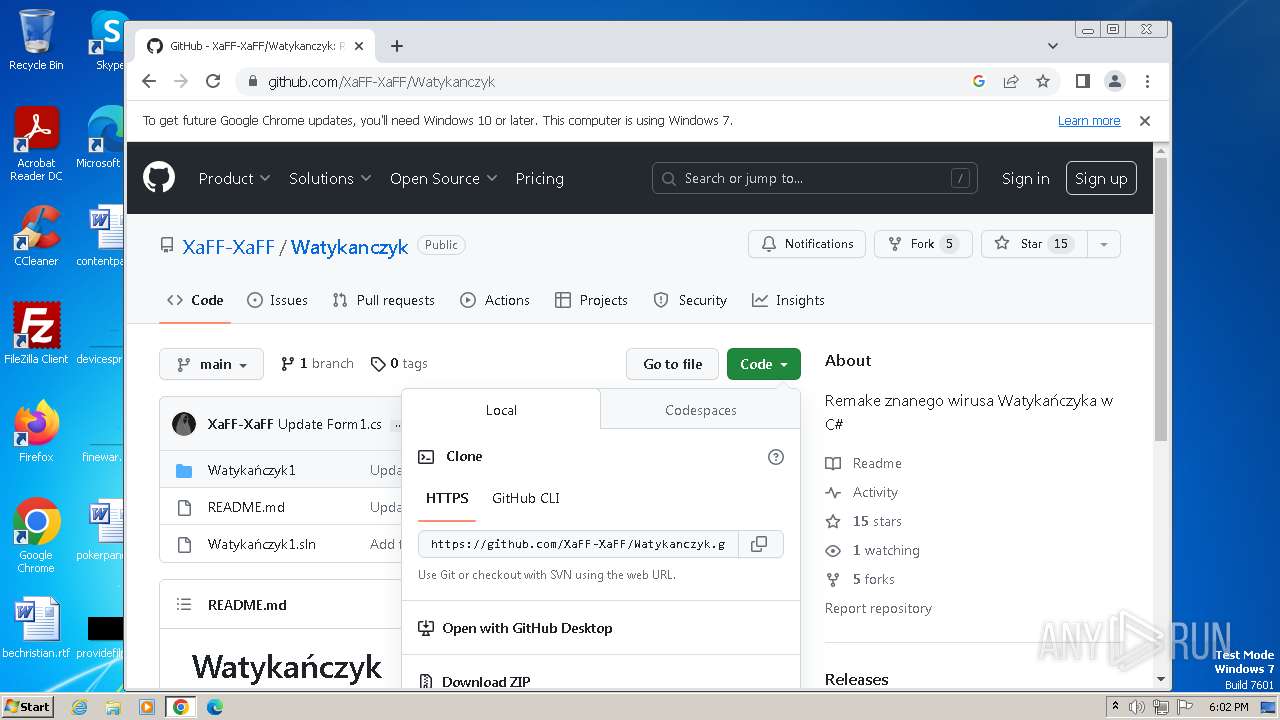Viewport: 1280px width, 720px height.
Task: Click the Notifications button
Action: [x=807, y=244]
